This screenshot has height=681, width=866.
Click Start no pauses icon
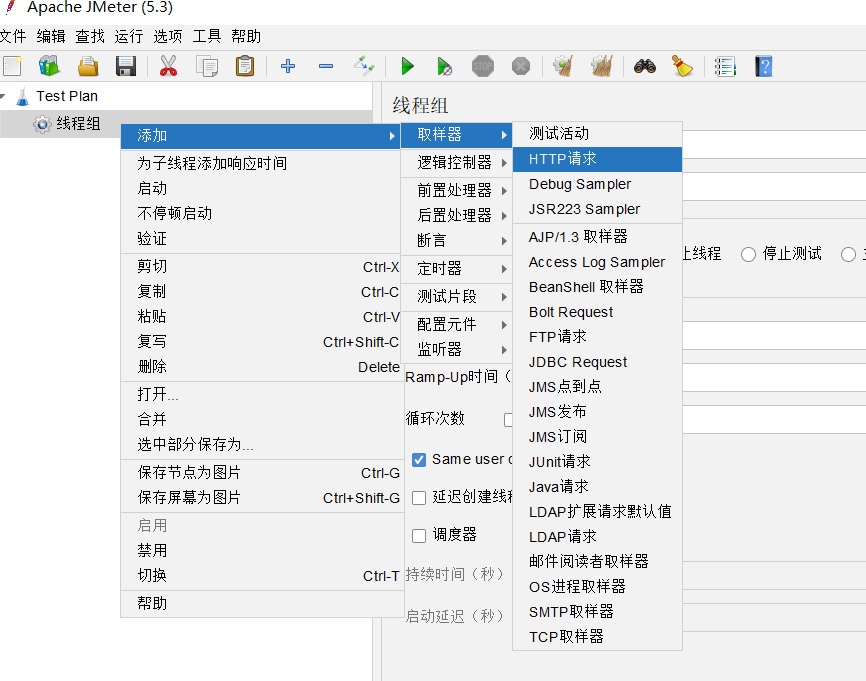445,66
